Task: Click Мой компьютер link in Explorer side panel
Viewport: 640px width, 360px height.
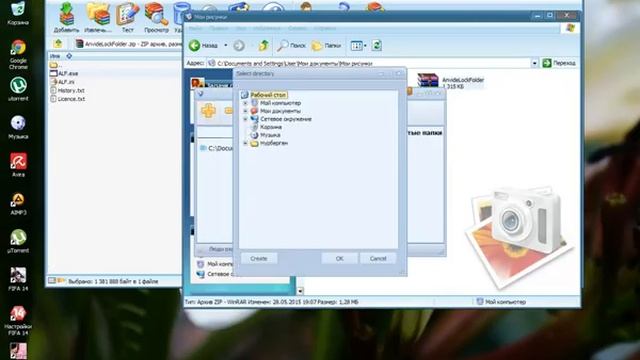Action: tap(220, 264)
